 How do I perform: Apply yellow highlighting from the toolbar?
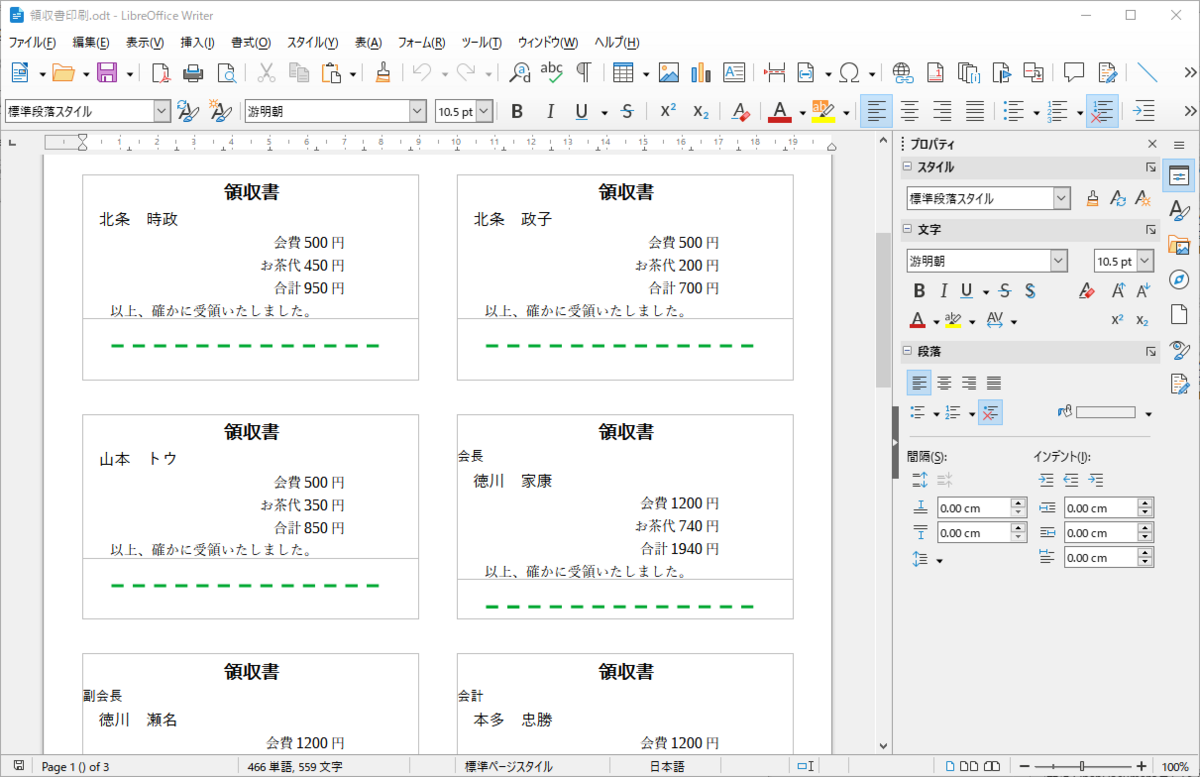(824, 111)
